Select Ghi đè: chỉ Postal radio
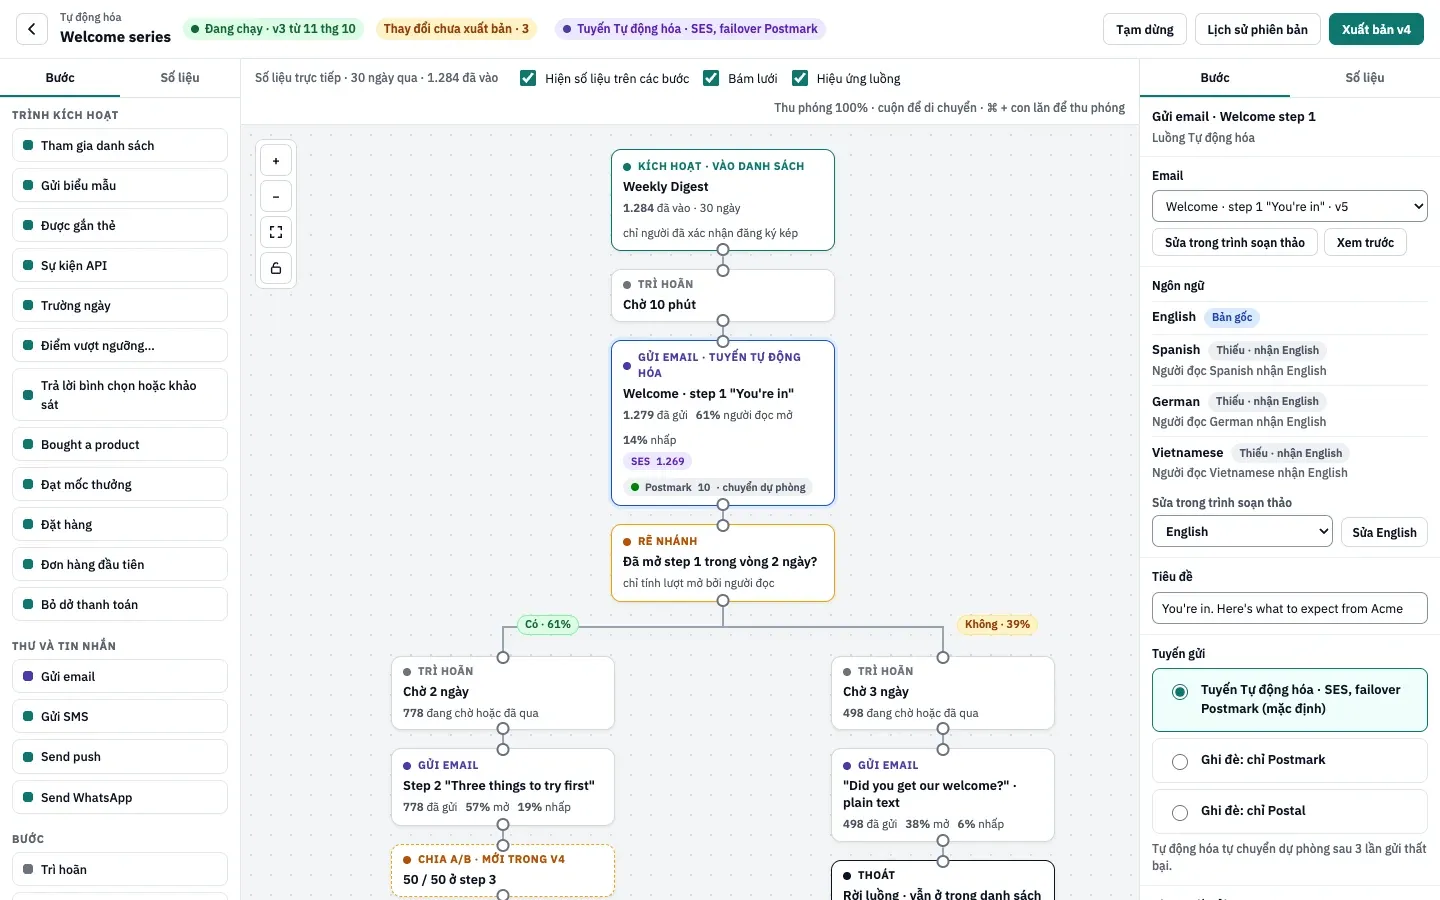1440x900 pixels. [1180, 812]
